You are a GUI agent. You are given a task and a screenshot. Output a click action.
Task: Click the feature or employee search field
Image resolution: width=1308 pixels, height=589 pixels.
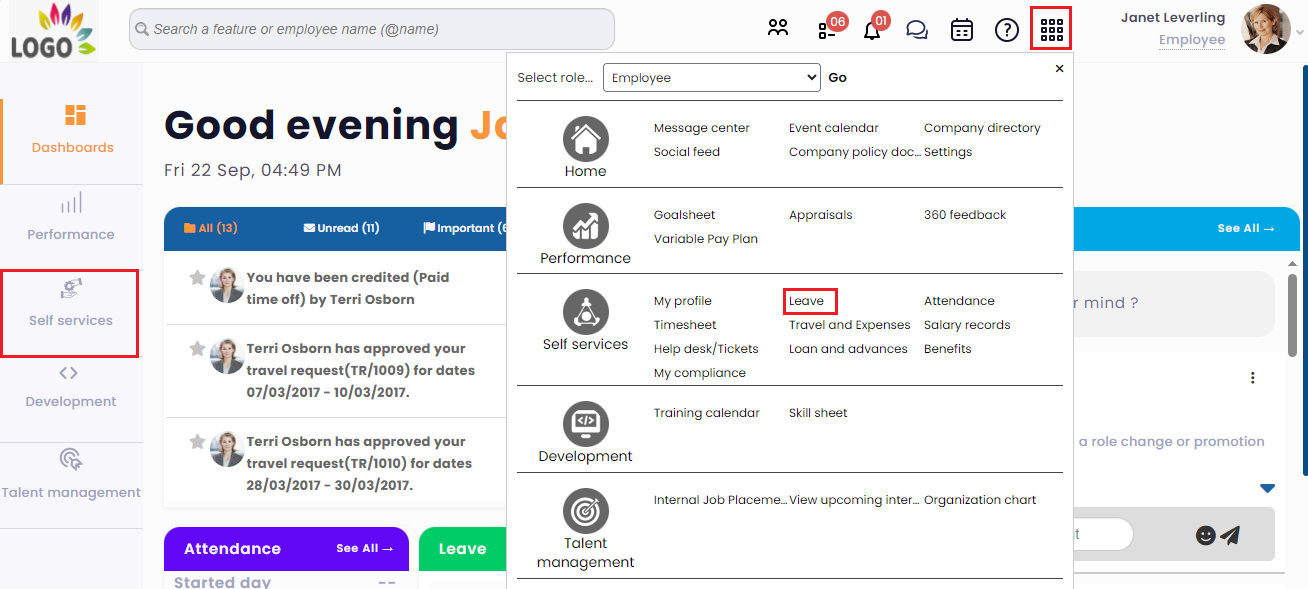coord(372,29)
